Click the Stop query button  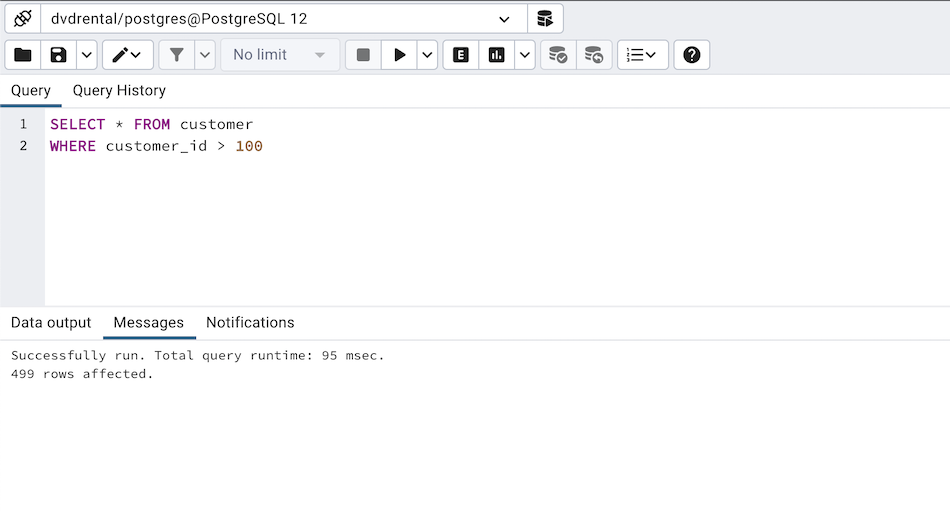click(363, 55)
